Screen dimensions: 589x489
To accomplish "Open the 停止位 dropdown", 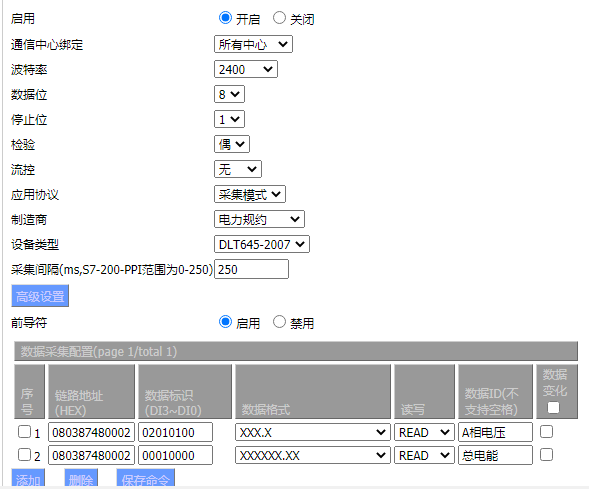I will (229, 119).
